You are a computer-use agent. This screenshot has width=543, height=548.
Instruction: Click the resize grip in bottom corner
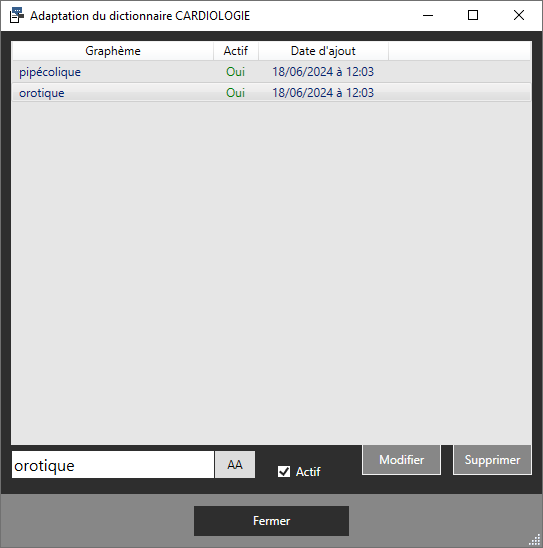[x=535, y=540]
